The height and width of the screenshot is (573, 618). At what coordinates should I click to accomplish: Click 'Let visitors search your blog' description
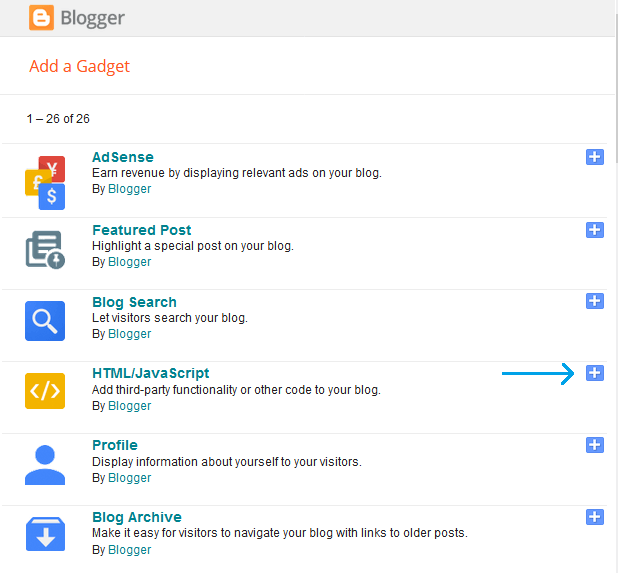[x=170, y=318]
